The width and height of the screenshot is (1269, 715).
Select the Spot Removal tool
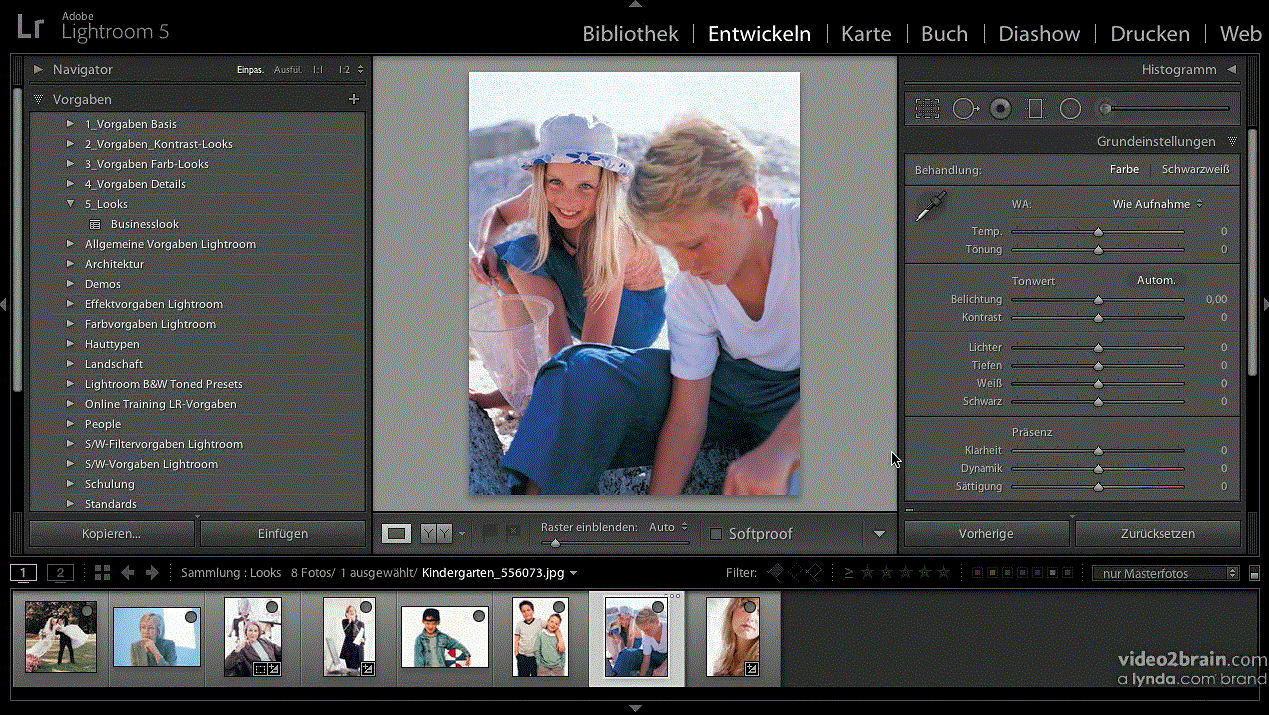pyautogui.click(x=965, y=108)
